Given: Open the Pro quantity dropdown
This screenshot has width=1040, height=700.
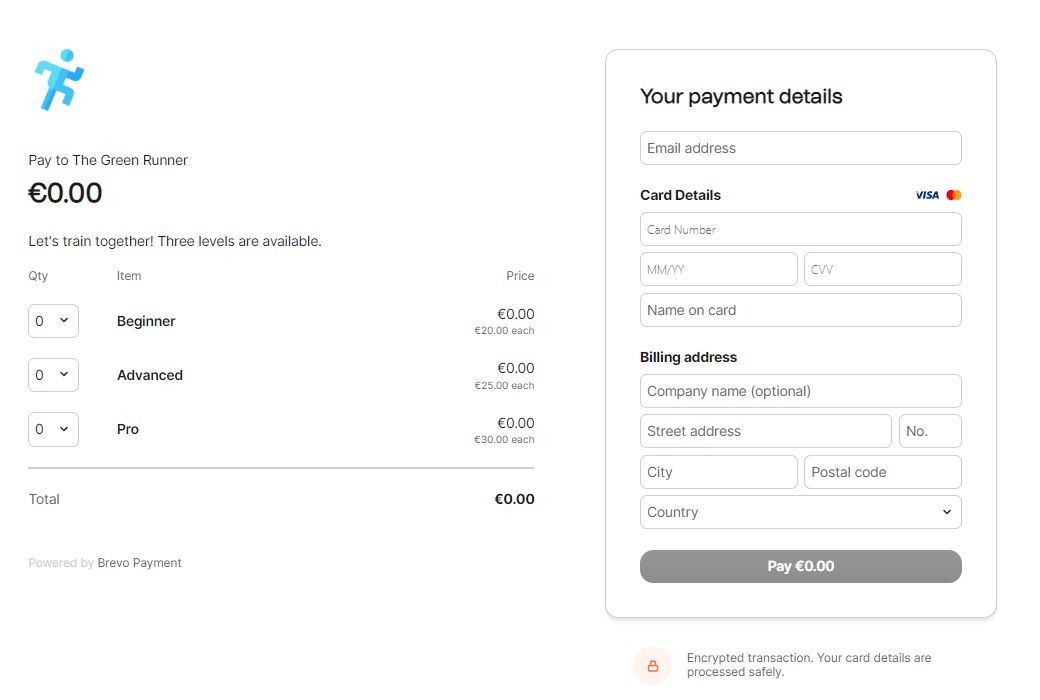Looking at the screenshot, I should [53, 429].
